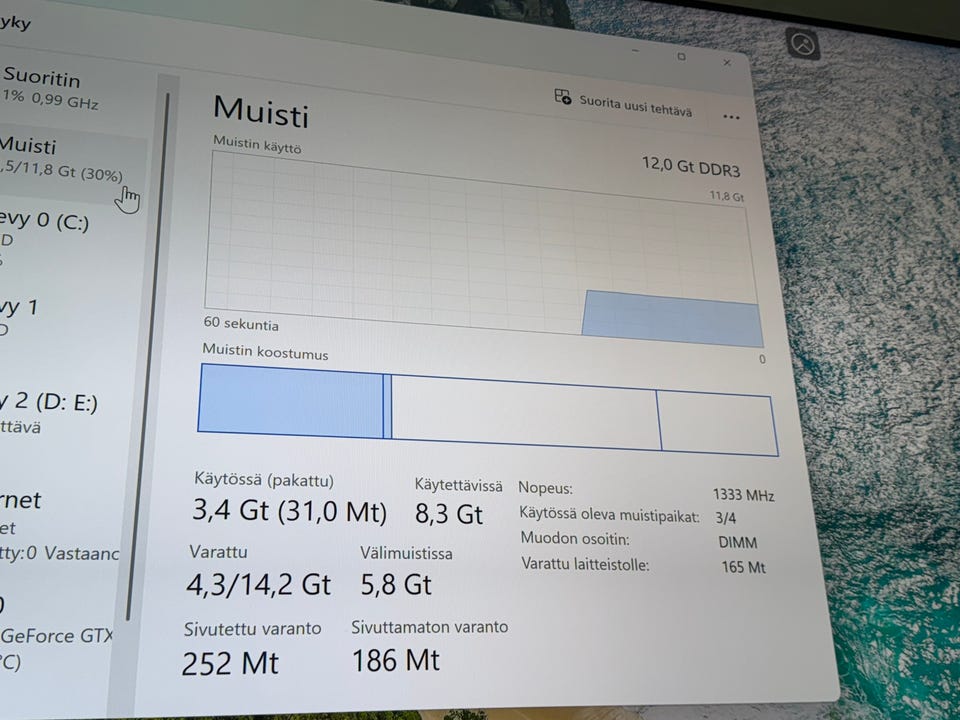Select the Suoritin (CPU) performance item
The height and width of the screenshot is (720, 960).
(52, 88)
